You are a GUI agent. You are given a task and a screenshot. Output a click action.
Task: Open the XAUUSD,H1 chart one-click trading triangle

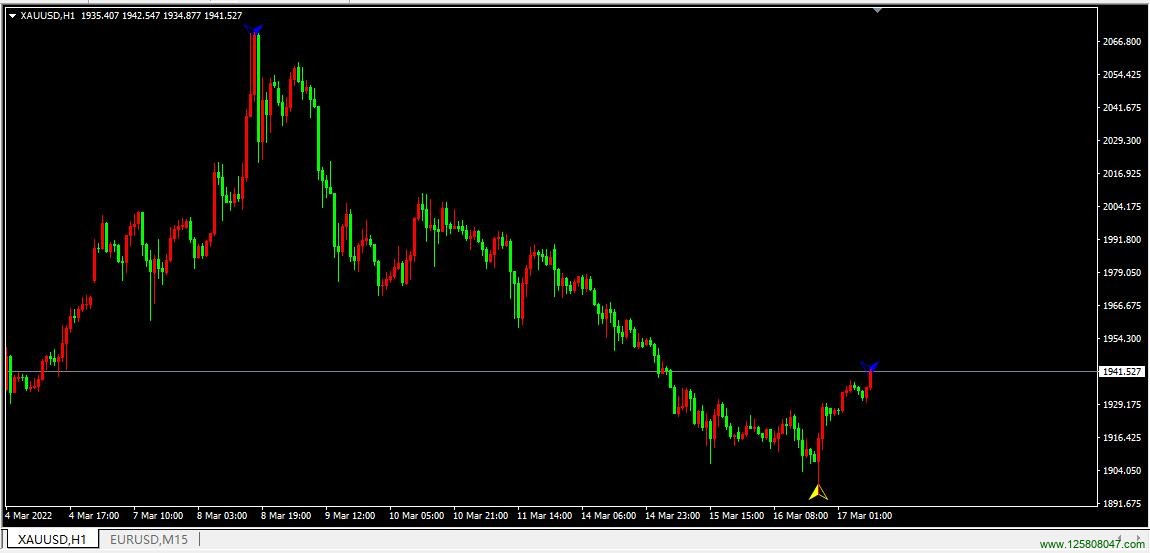(x=12, y=15)
